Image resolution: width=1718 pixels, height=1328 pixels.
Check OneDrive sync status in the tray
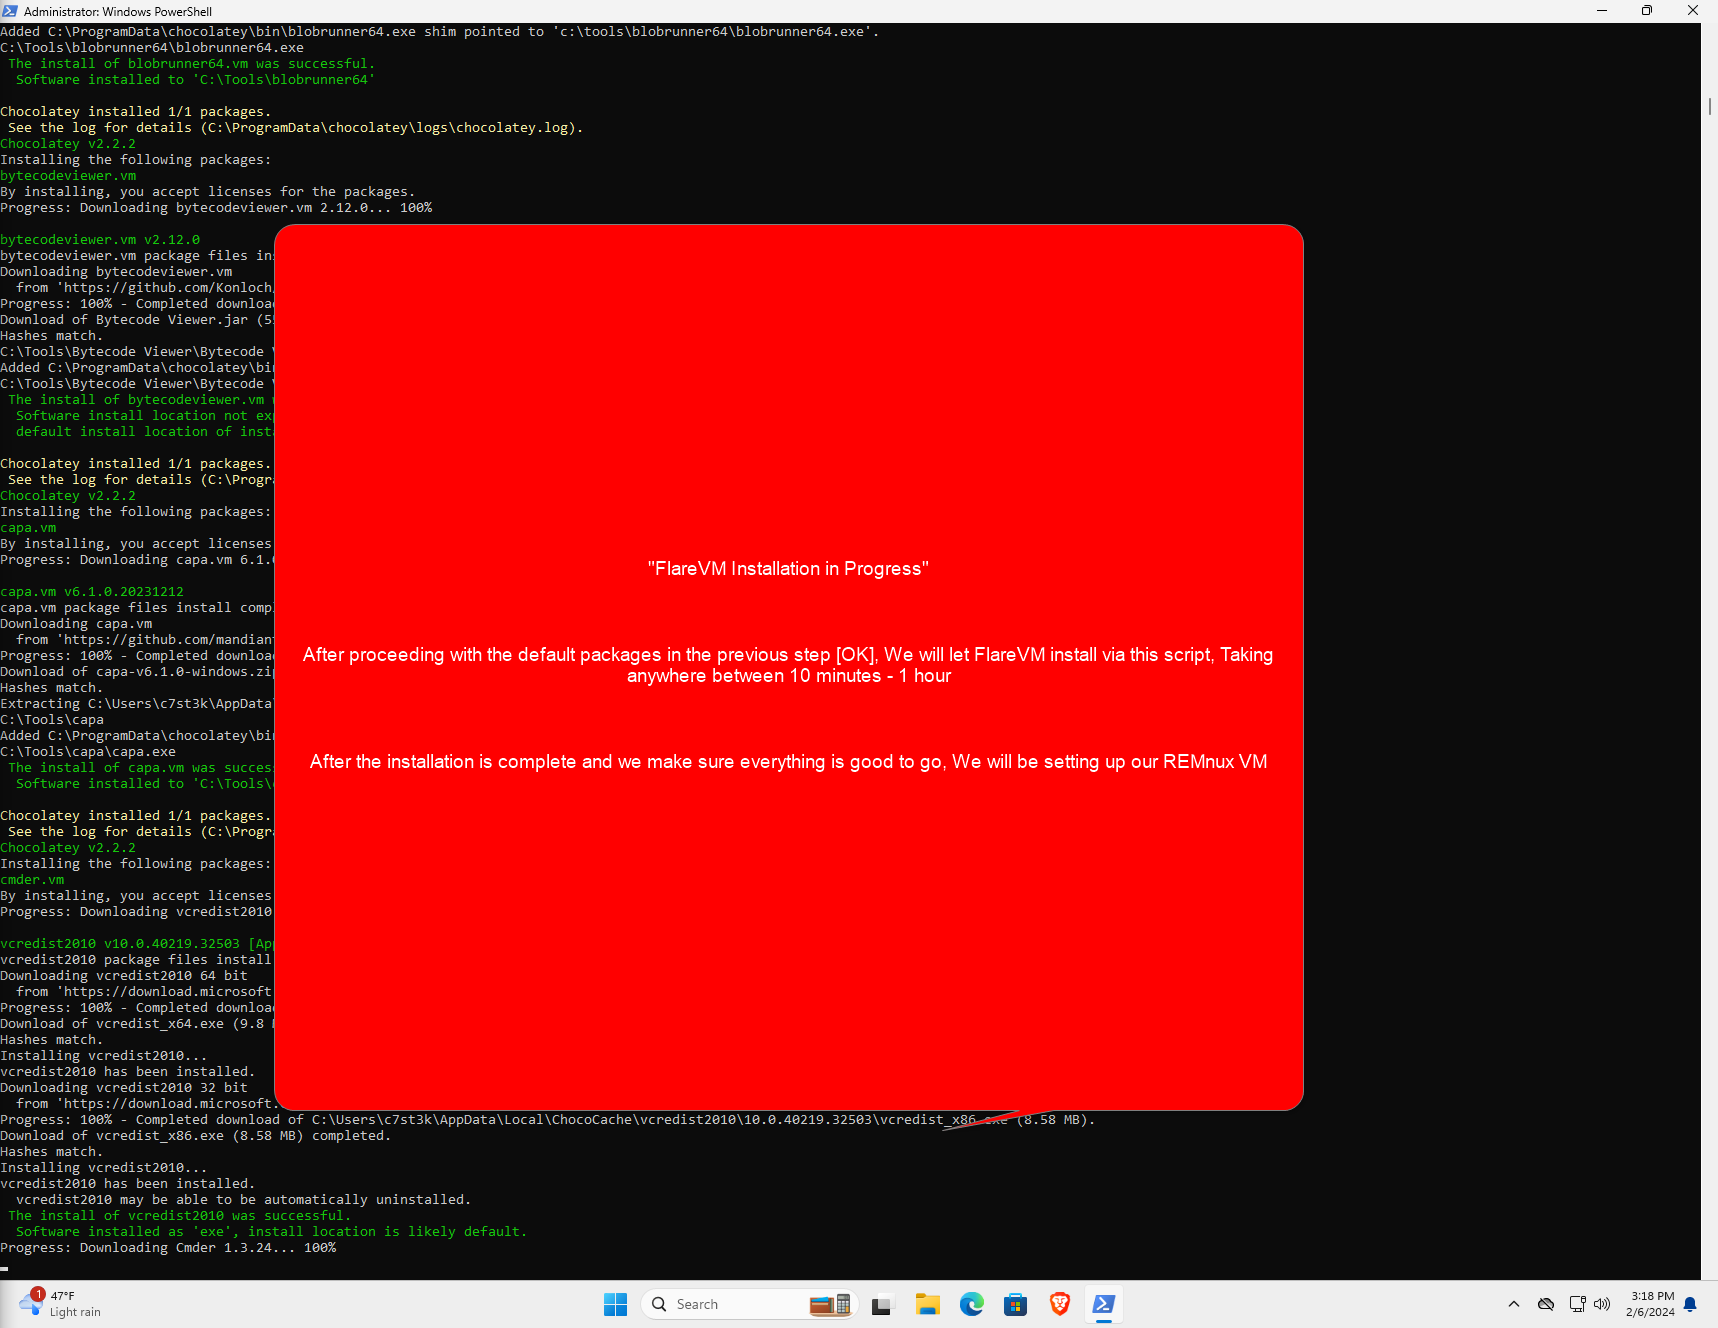pyautogui.click(x=1546, y=1304)
